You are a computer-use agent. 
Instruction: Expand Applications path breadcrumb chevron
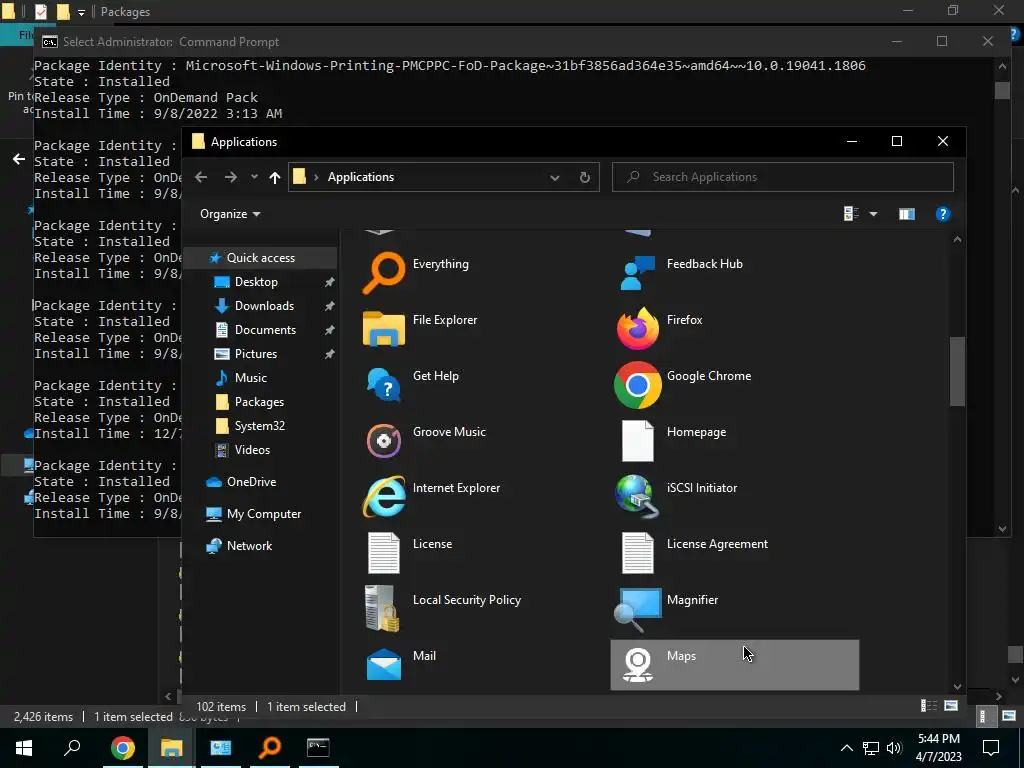[317, 177]
